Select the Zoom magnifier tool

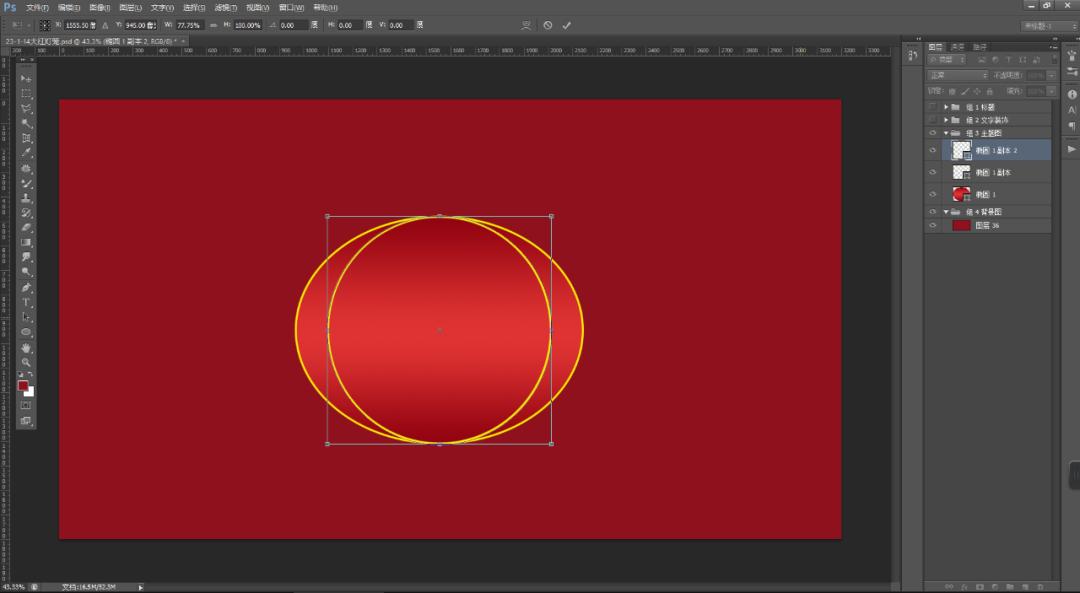26,363
